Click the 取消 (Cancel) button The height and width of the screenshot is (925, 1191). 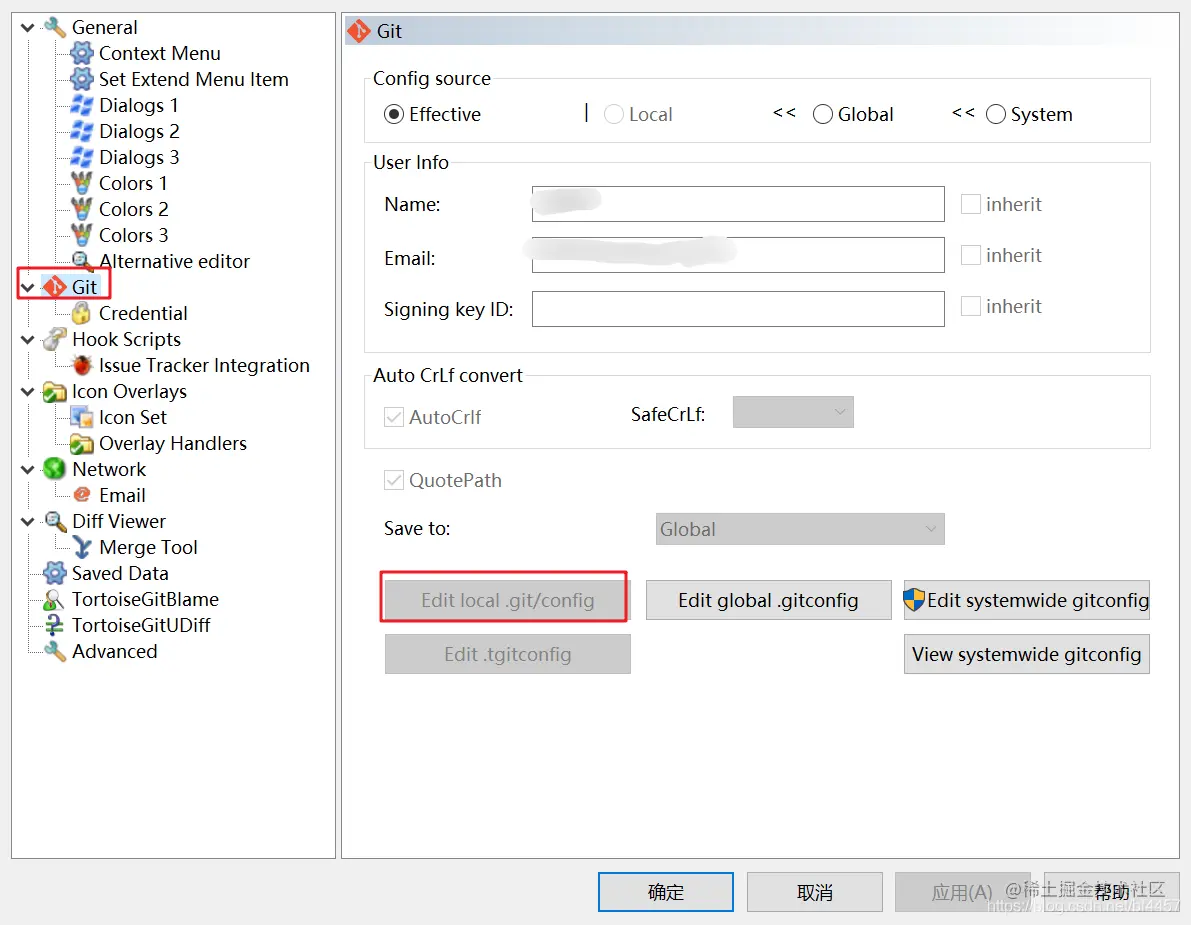[814, 892]
